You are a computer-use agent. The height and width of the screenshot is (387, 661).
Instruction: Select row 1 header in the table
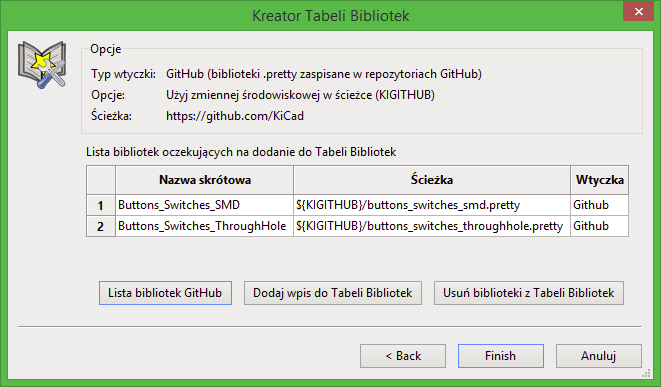[x=101, y=205]
